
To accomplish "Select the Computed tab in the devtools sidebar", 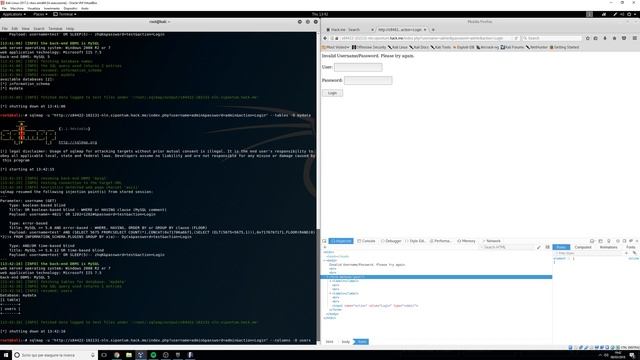I will pyautogui.click(x=583, y=247).
